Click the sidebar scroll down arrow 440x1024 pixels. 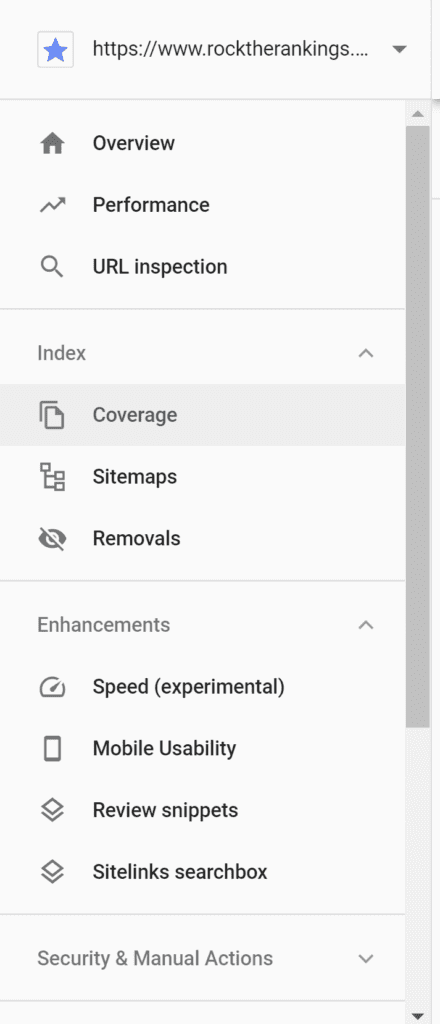(x=418, y=1016)
